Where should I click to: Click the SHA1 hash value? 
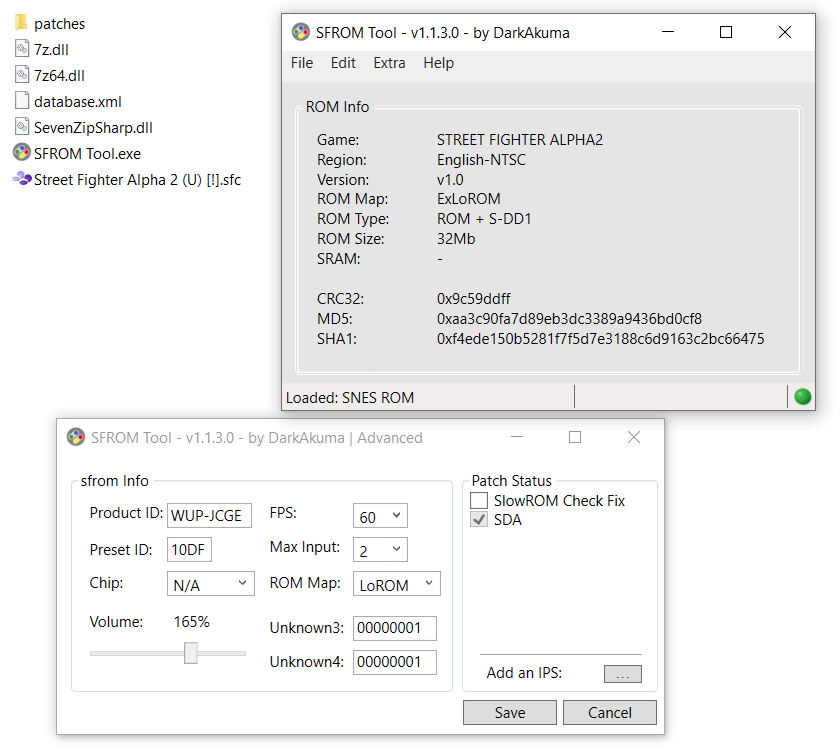601,338
